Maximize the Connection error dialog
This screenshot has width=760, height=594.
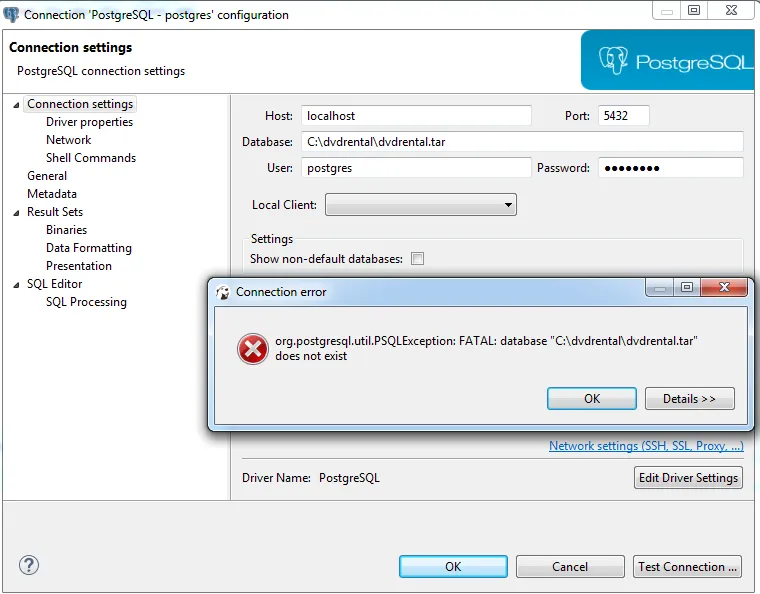tap(687, 287)
